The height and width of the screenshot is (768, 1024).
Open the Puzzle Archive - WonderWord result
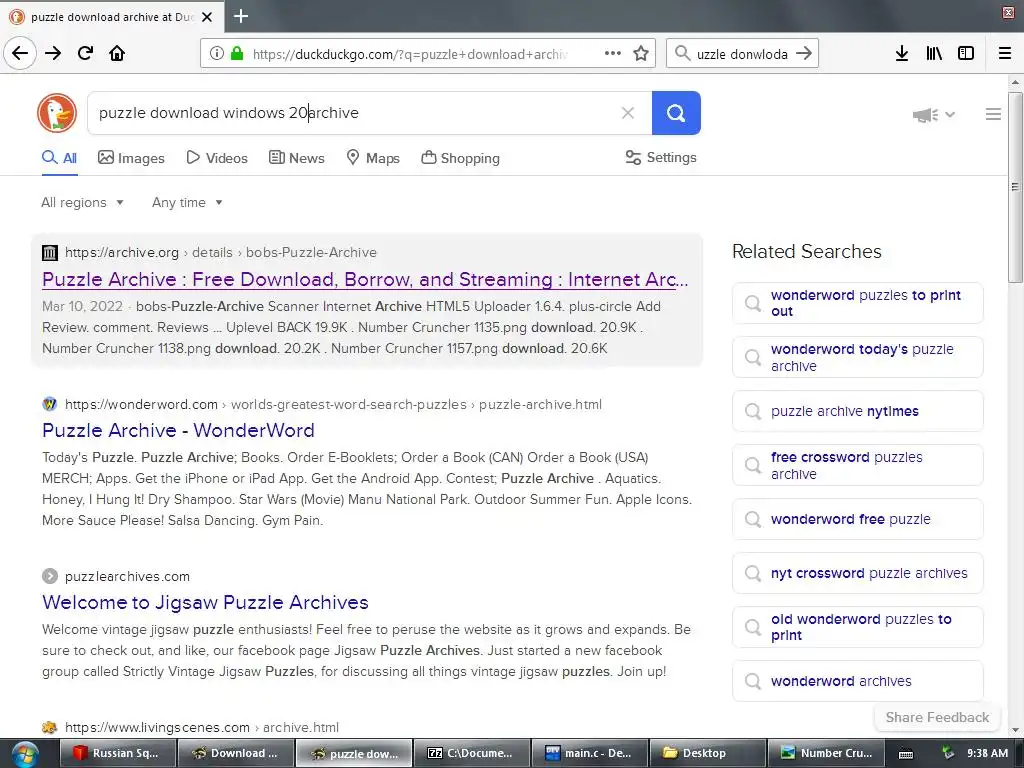coord(178,430)
